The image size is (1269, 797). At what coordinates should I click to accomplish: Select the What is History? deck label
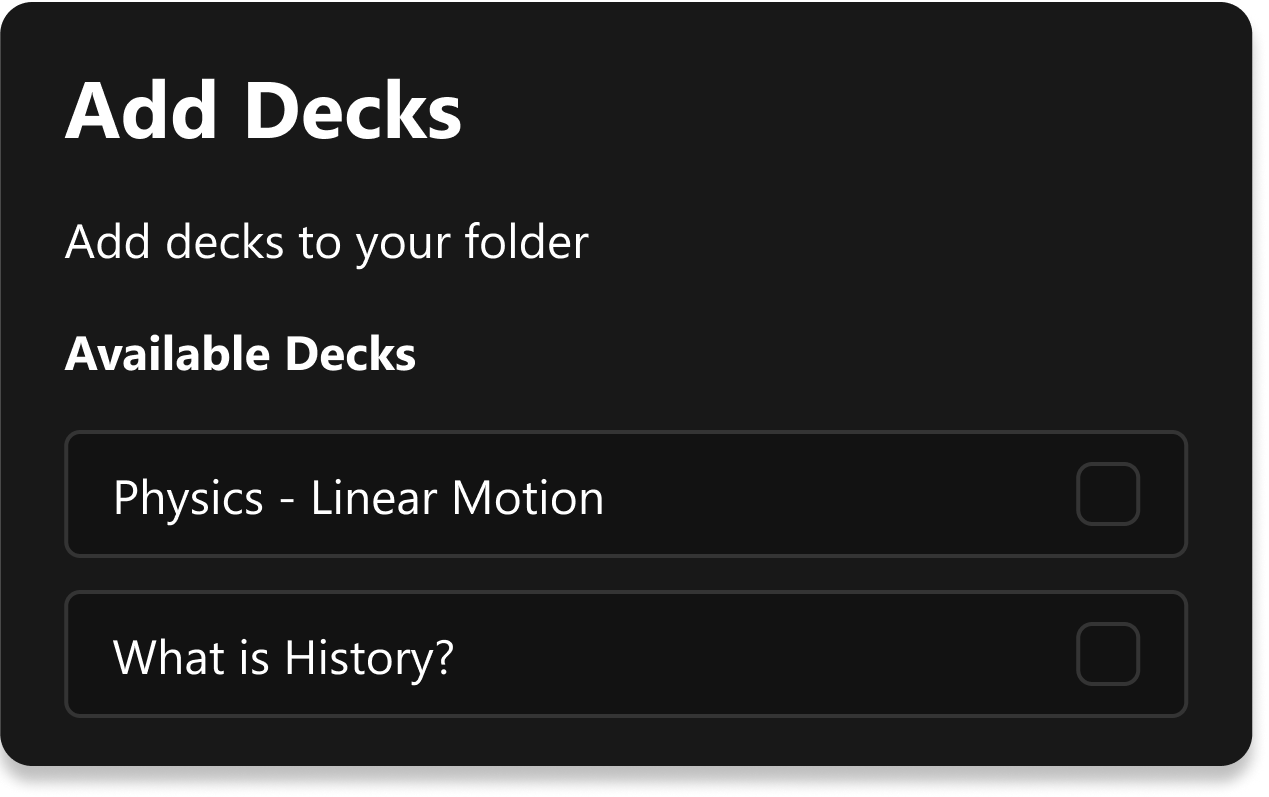pyautogui.click(x=283, y=657)
